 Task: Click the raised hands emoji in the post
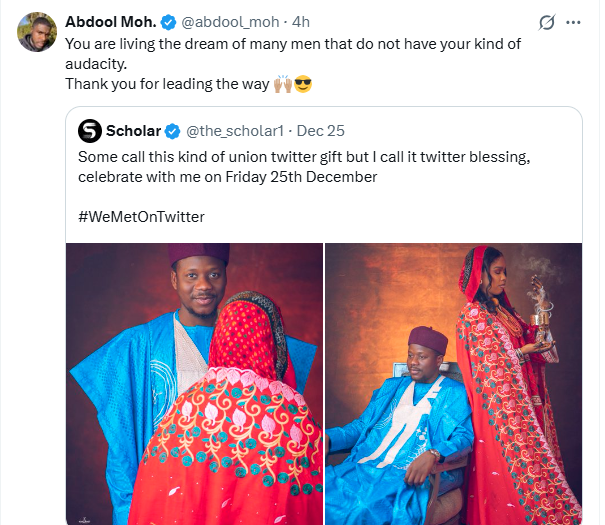click(x=279, y=84)
